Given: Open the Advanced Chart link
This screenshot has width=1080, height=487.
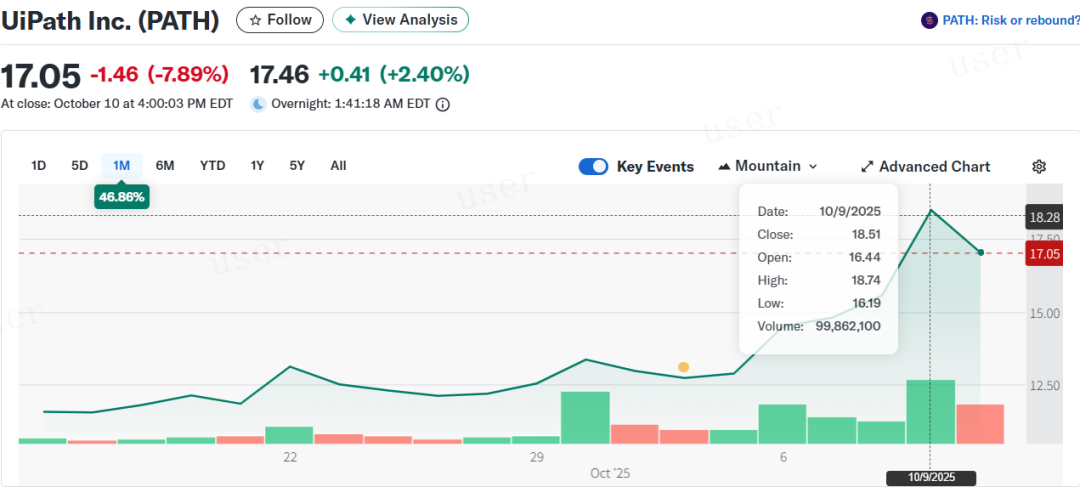Looking at the screenshot, I should 934,167.
